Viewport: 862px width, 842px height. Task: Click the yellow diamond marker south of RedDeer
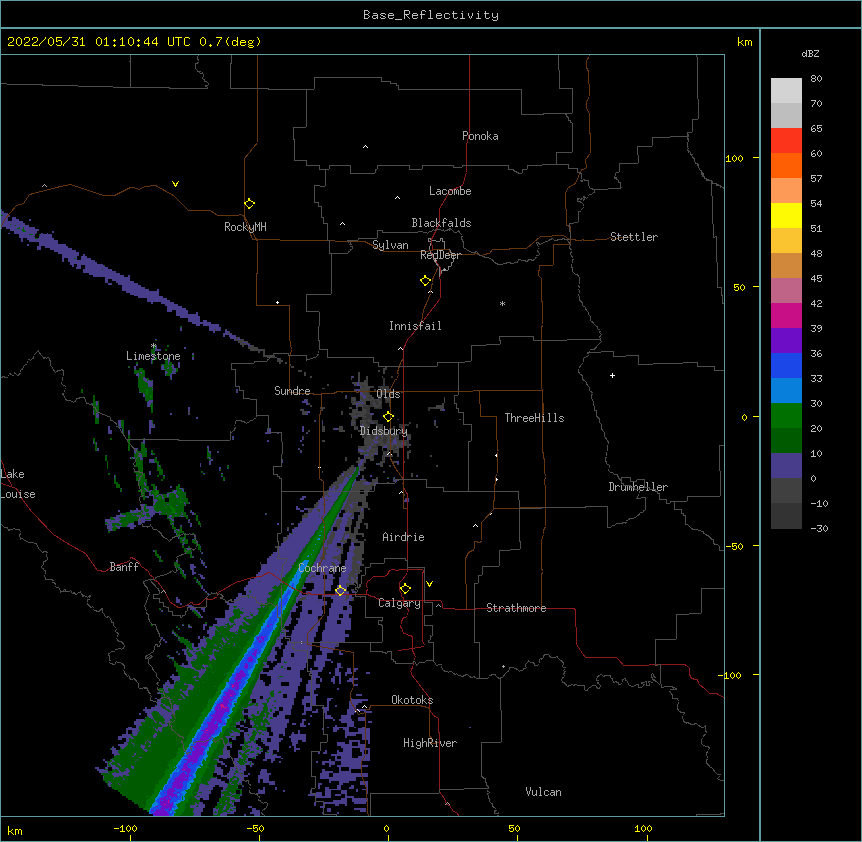tap(425, 280)
